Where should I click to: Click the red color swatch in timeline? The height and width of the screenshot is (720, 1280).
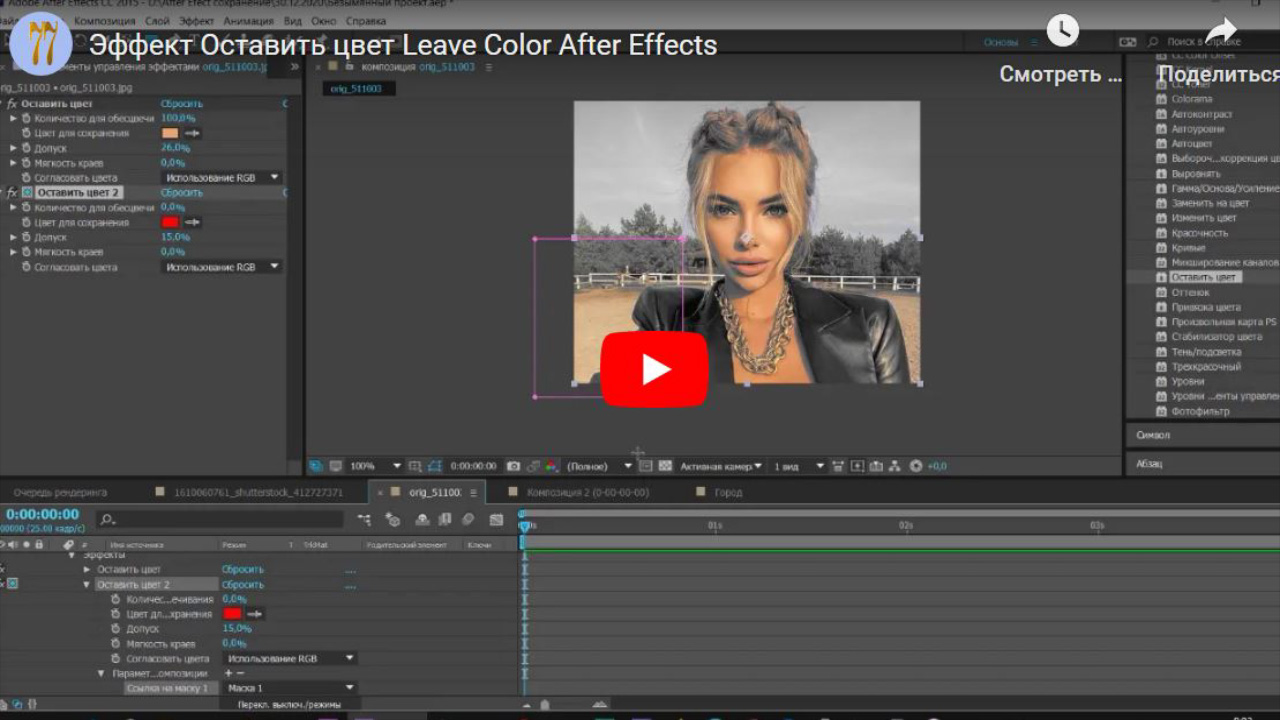tap(232, 613)
